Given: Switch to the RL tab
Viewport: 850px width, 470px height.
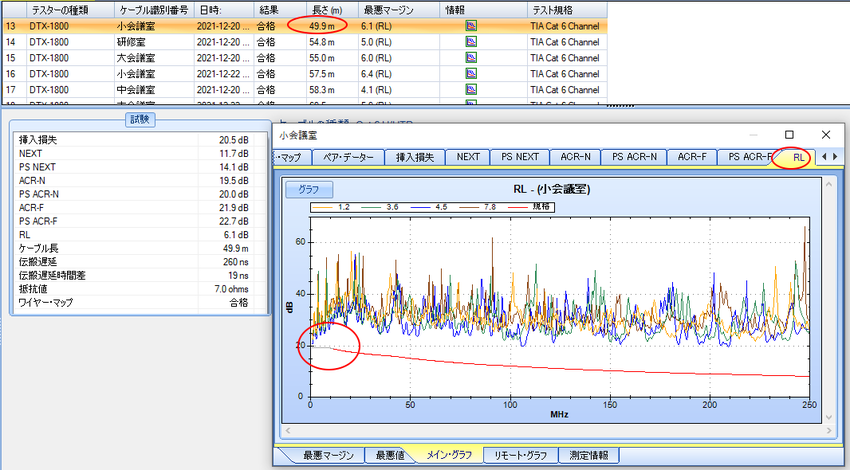Looking at the screenshot, I should click(x=797, y=157).
